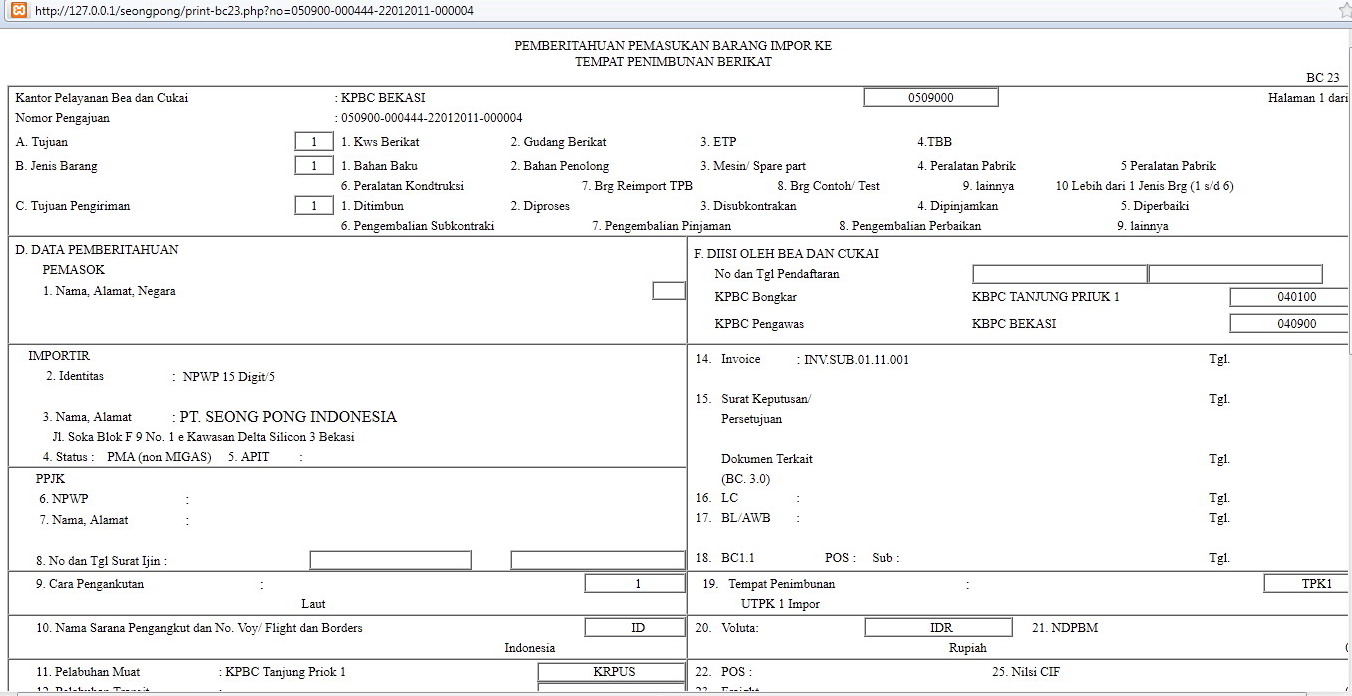Click the A. Tujuan code box containing 1

pos(313,141)
